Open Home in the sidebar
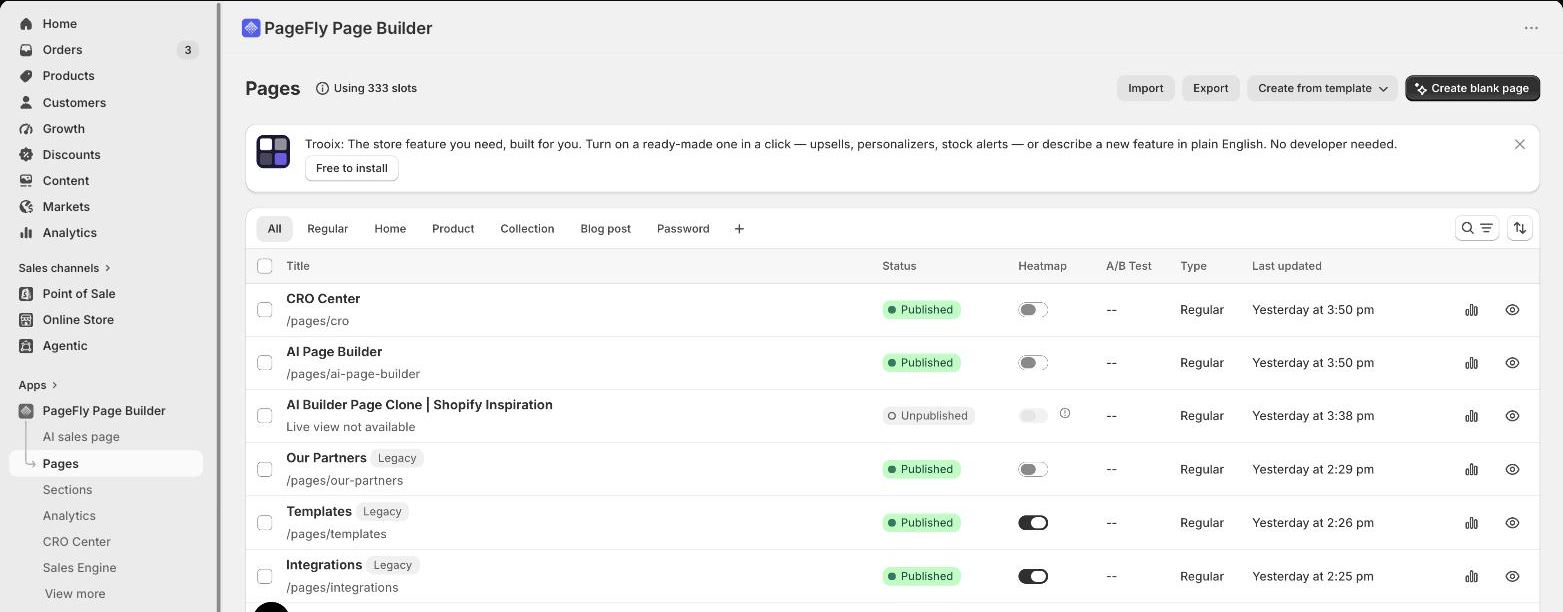 pyautogui.click(x=59, y=23)
